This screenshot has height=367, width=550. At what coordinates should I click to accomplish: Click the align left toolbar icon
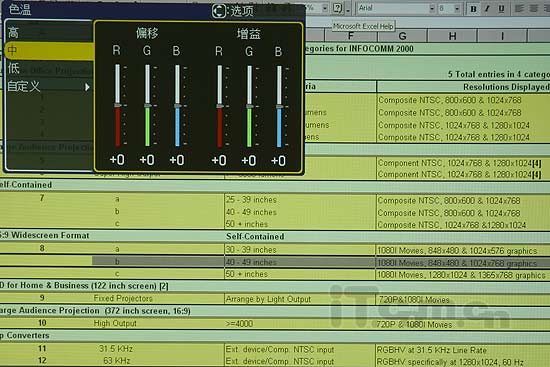(519, 8)
